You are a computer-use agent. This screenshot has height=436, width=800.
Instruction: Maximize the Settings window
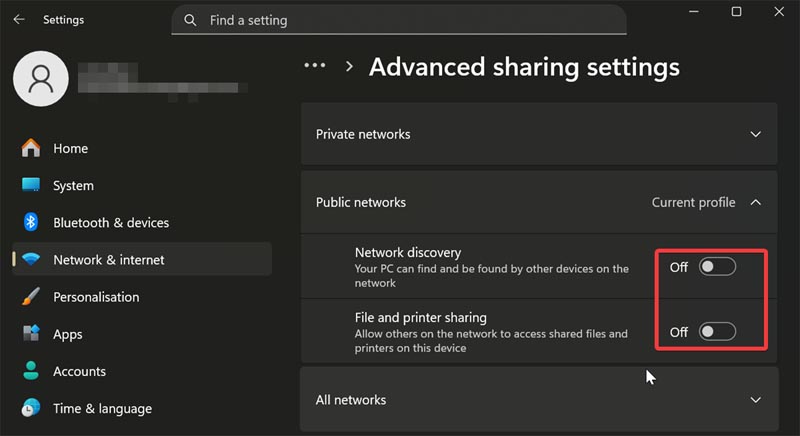(x=736, y=12)
